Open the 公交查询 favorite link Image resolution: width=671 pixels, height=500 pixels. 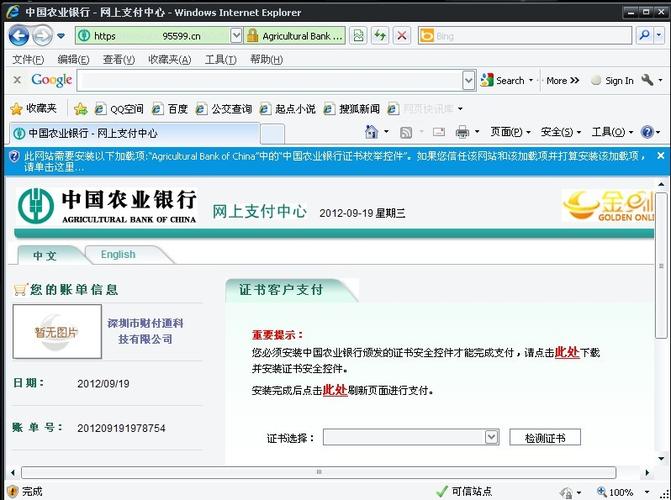click(x=223, y=109)
